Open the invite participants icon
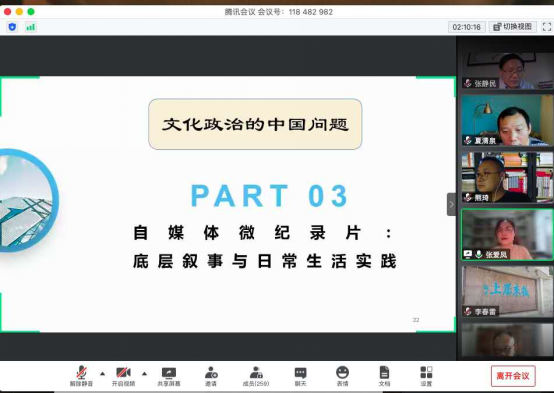 coord(211,376)
